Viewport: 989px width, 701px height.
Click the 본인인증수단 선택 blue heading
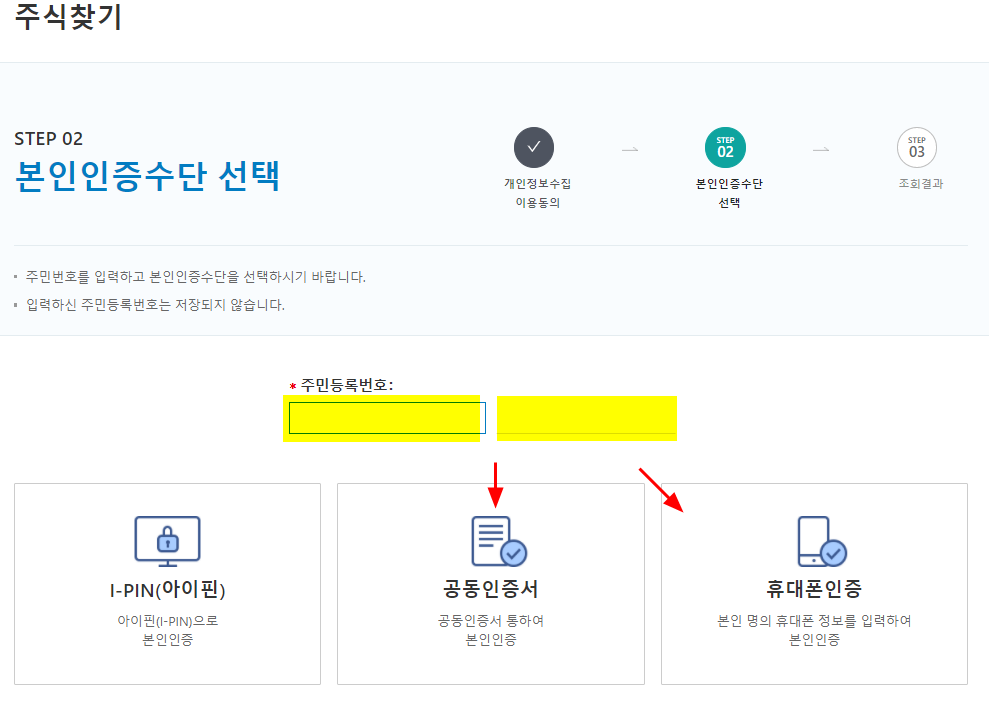(147, 176)
